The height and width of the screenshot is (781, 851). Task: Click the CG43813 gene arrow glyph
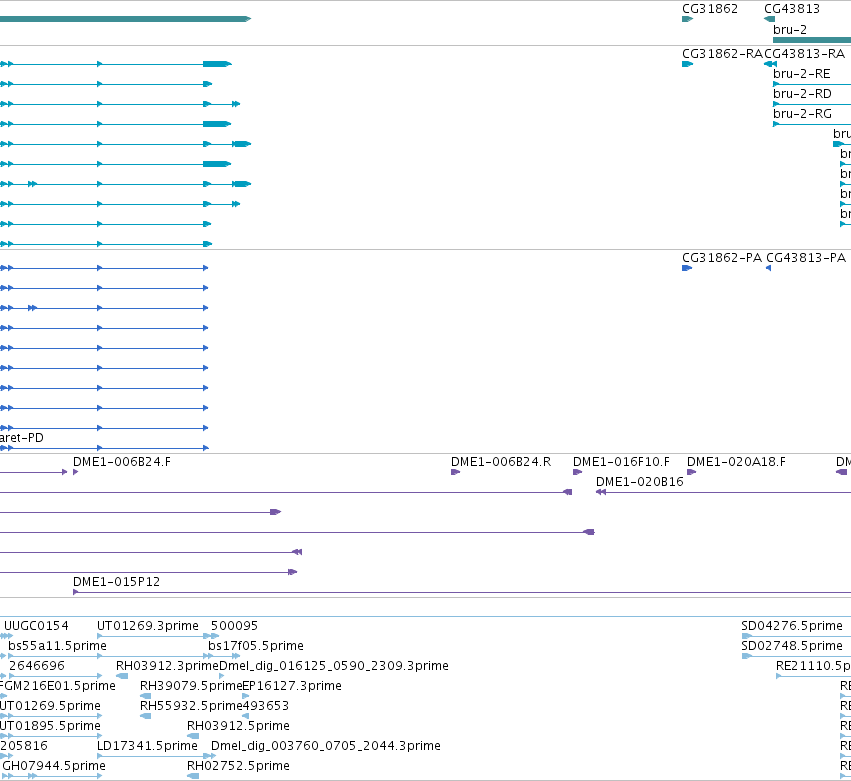coord(769,19)
